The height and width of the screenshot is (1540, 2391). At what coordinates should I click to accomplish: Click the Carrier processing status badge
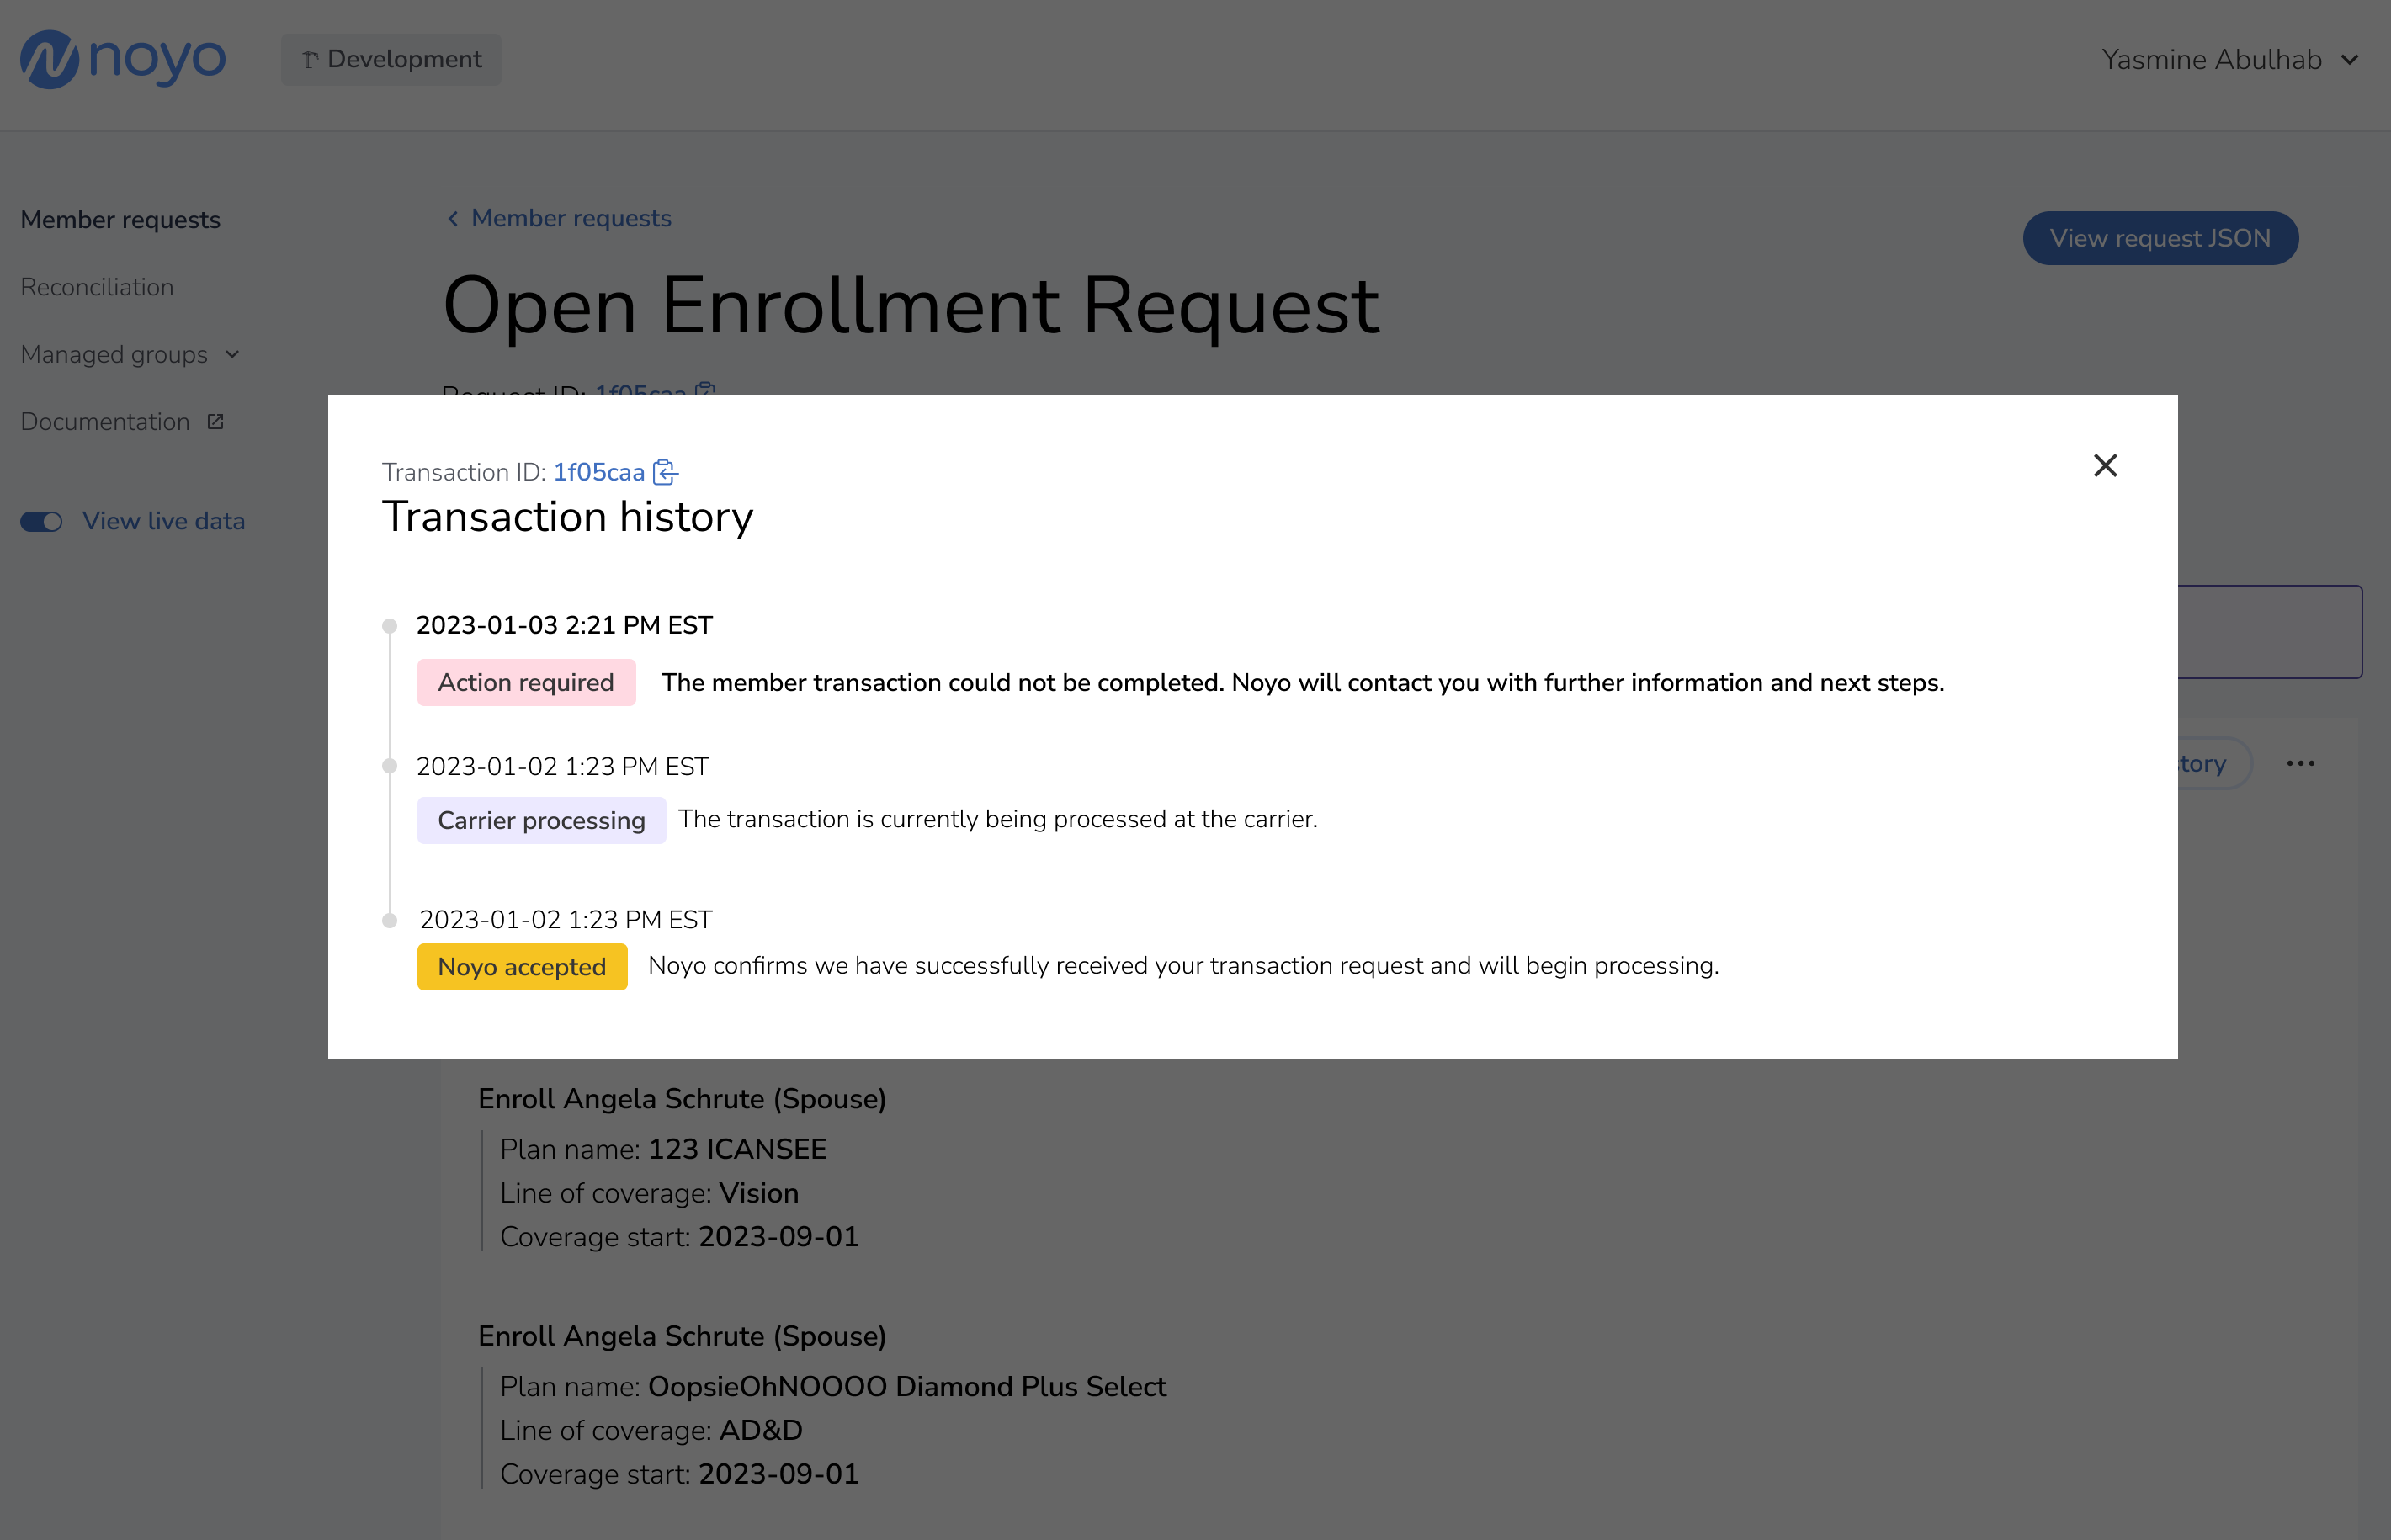point(541,820)
